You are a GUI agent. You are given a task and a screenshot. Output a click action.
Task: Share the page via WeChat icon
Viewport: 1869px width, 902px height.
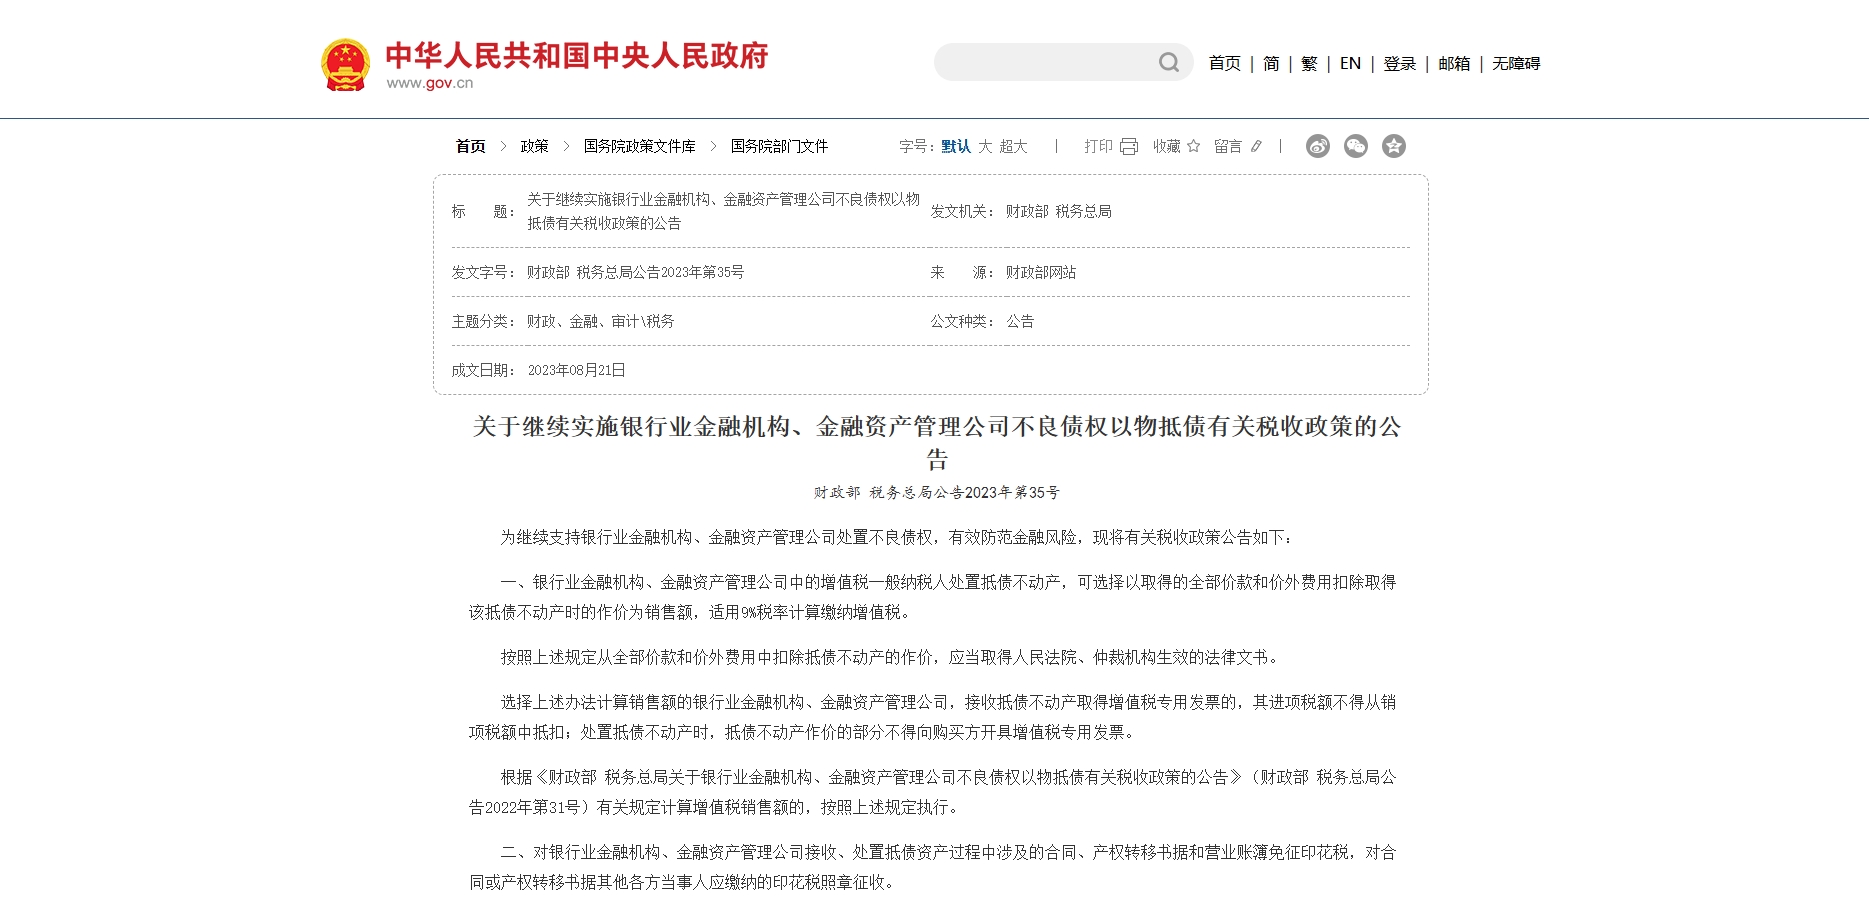point(1356,146)
